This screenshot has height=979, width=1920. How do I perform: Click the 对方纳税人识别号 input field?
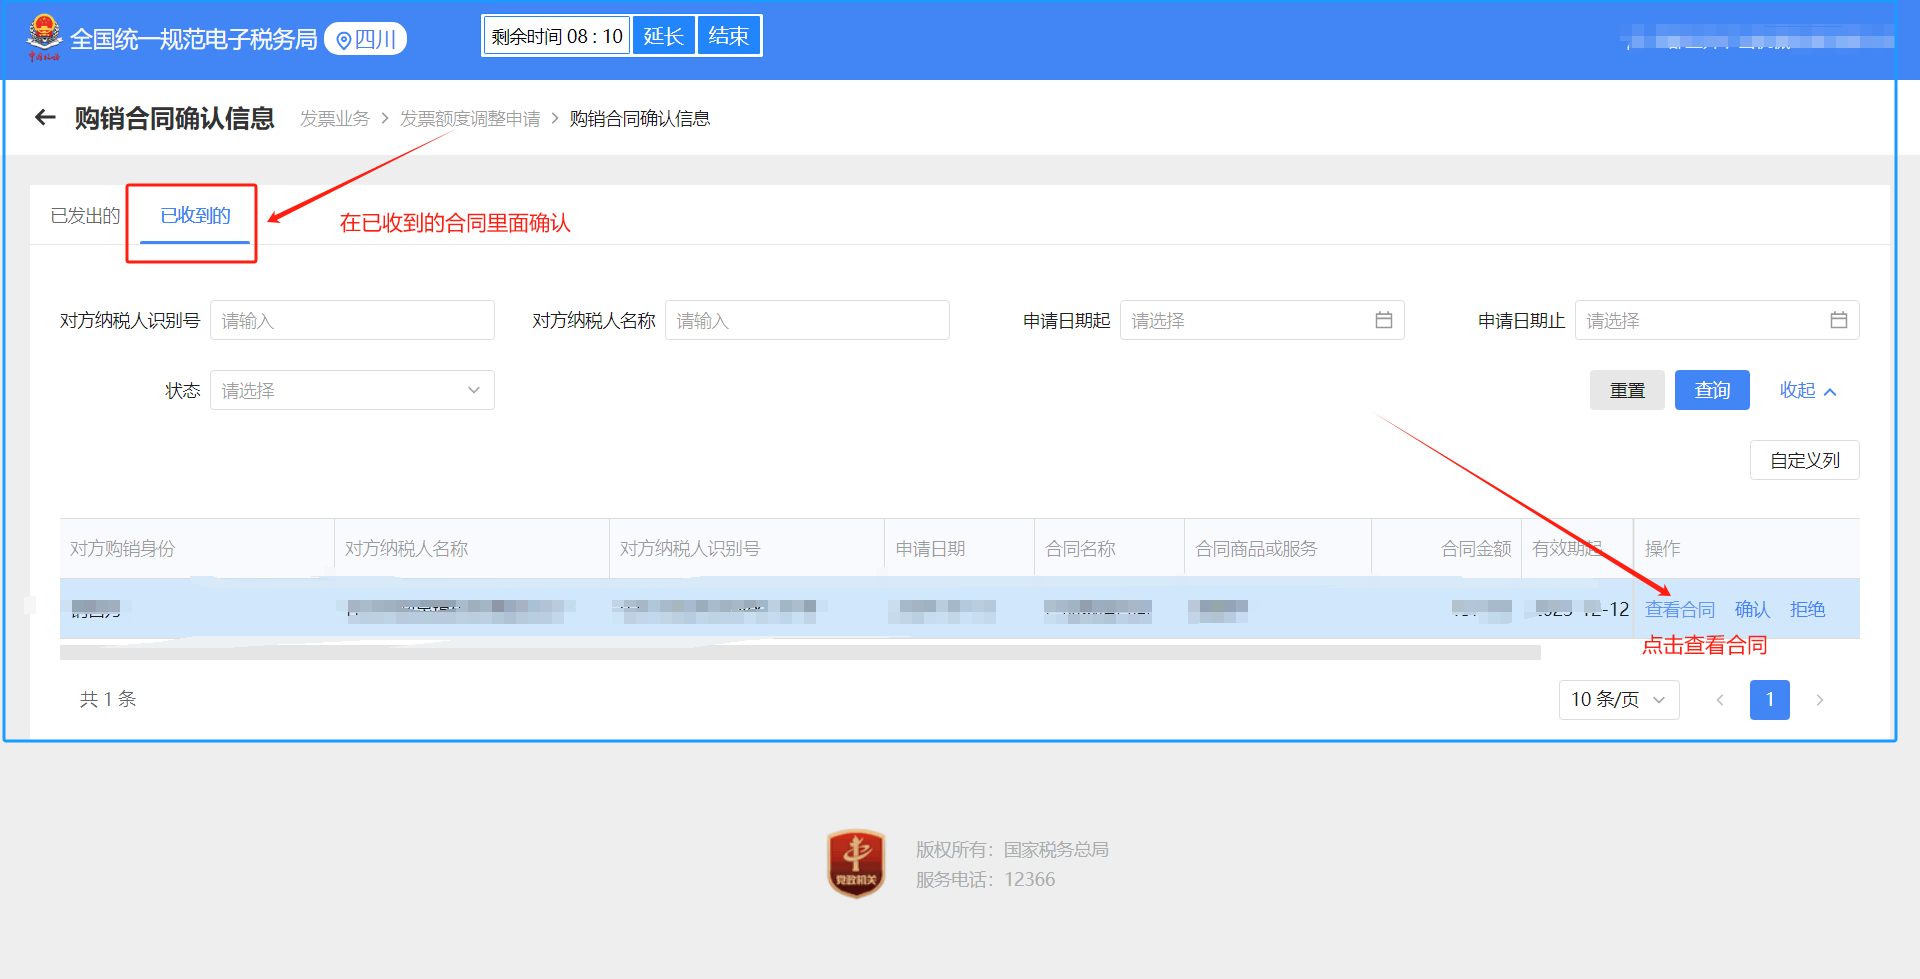tap(352, 320)
